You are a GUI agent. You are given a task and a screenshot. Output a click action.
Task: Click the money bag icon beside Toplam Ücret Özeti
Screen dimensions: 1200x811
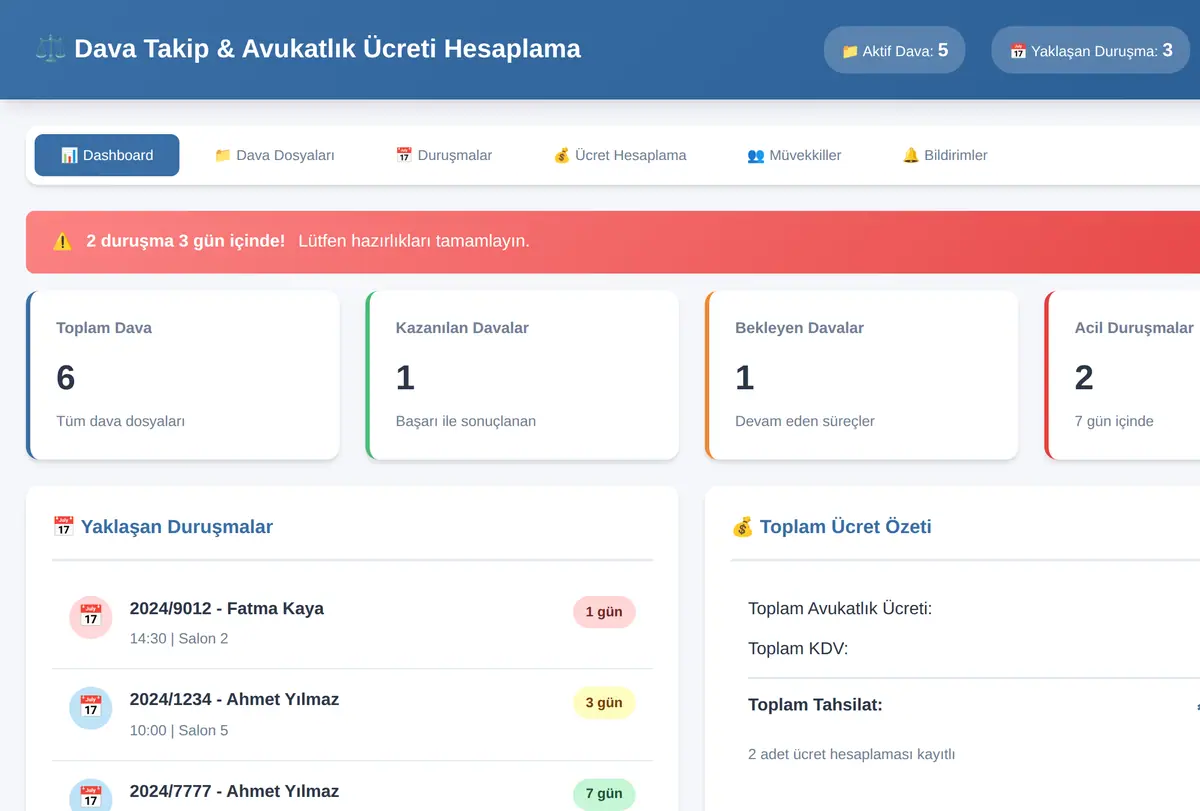point(742,526)
